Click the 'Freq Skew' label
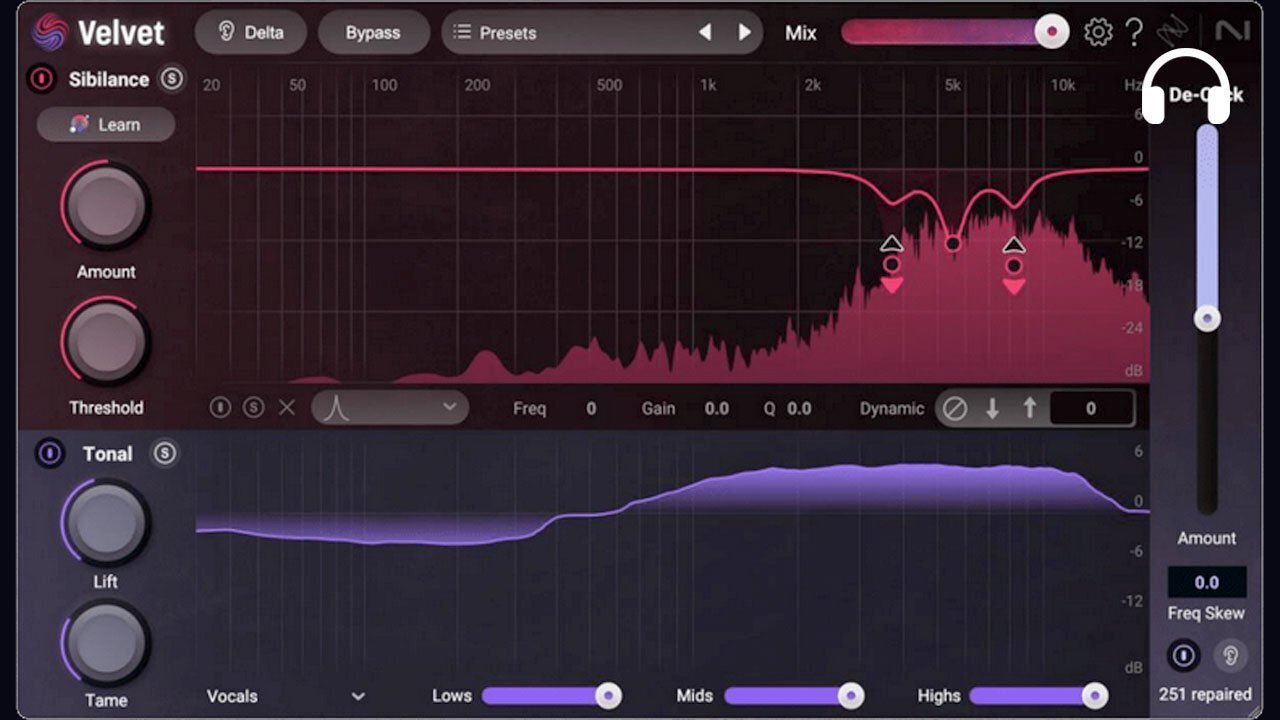This screenshot has height=720, width=1280. 1206,613
